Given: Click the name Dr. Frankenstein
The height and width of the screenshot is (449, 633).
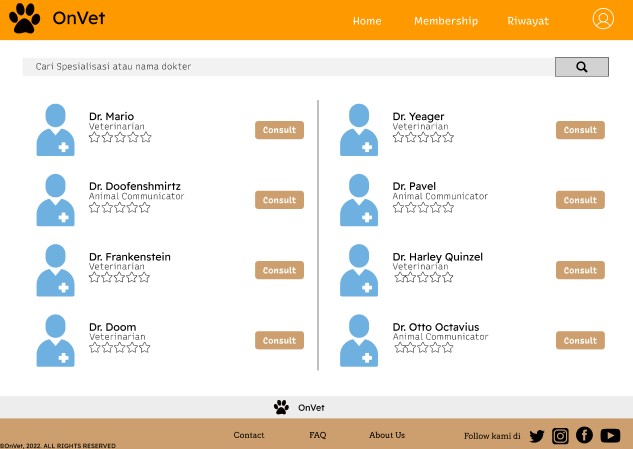Looking at the screenshot, I should [x=130, y=257].
